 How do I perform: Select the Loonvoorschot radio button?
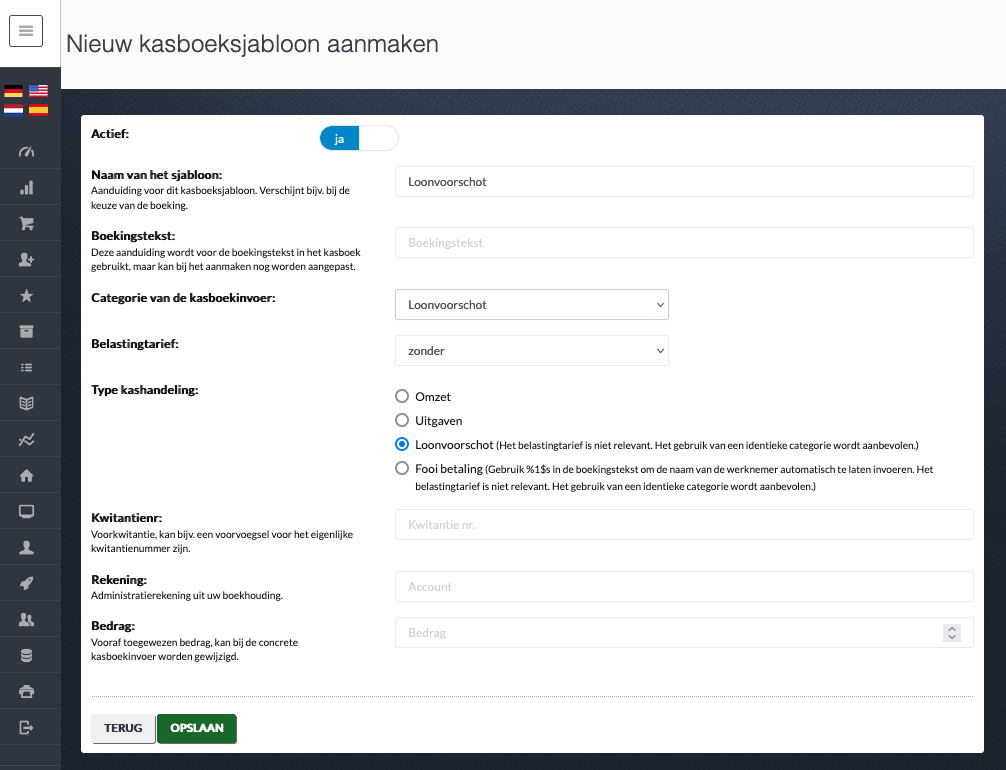(402, 444)
